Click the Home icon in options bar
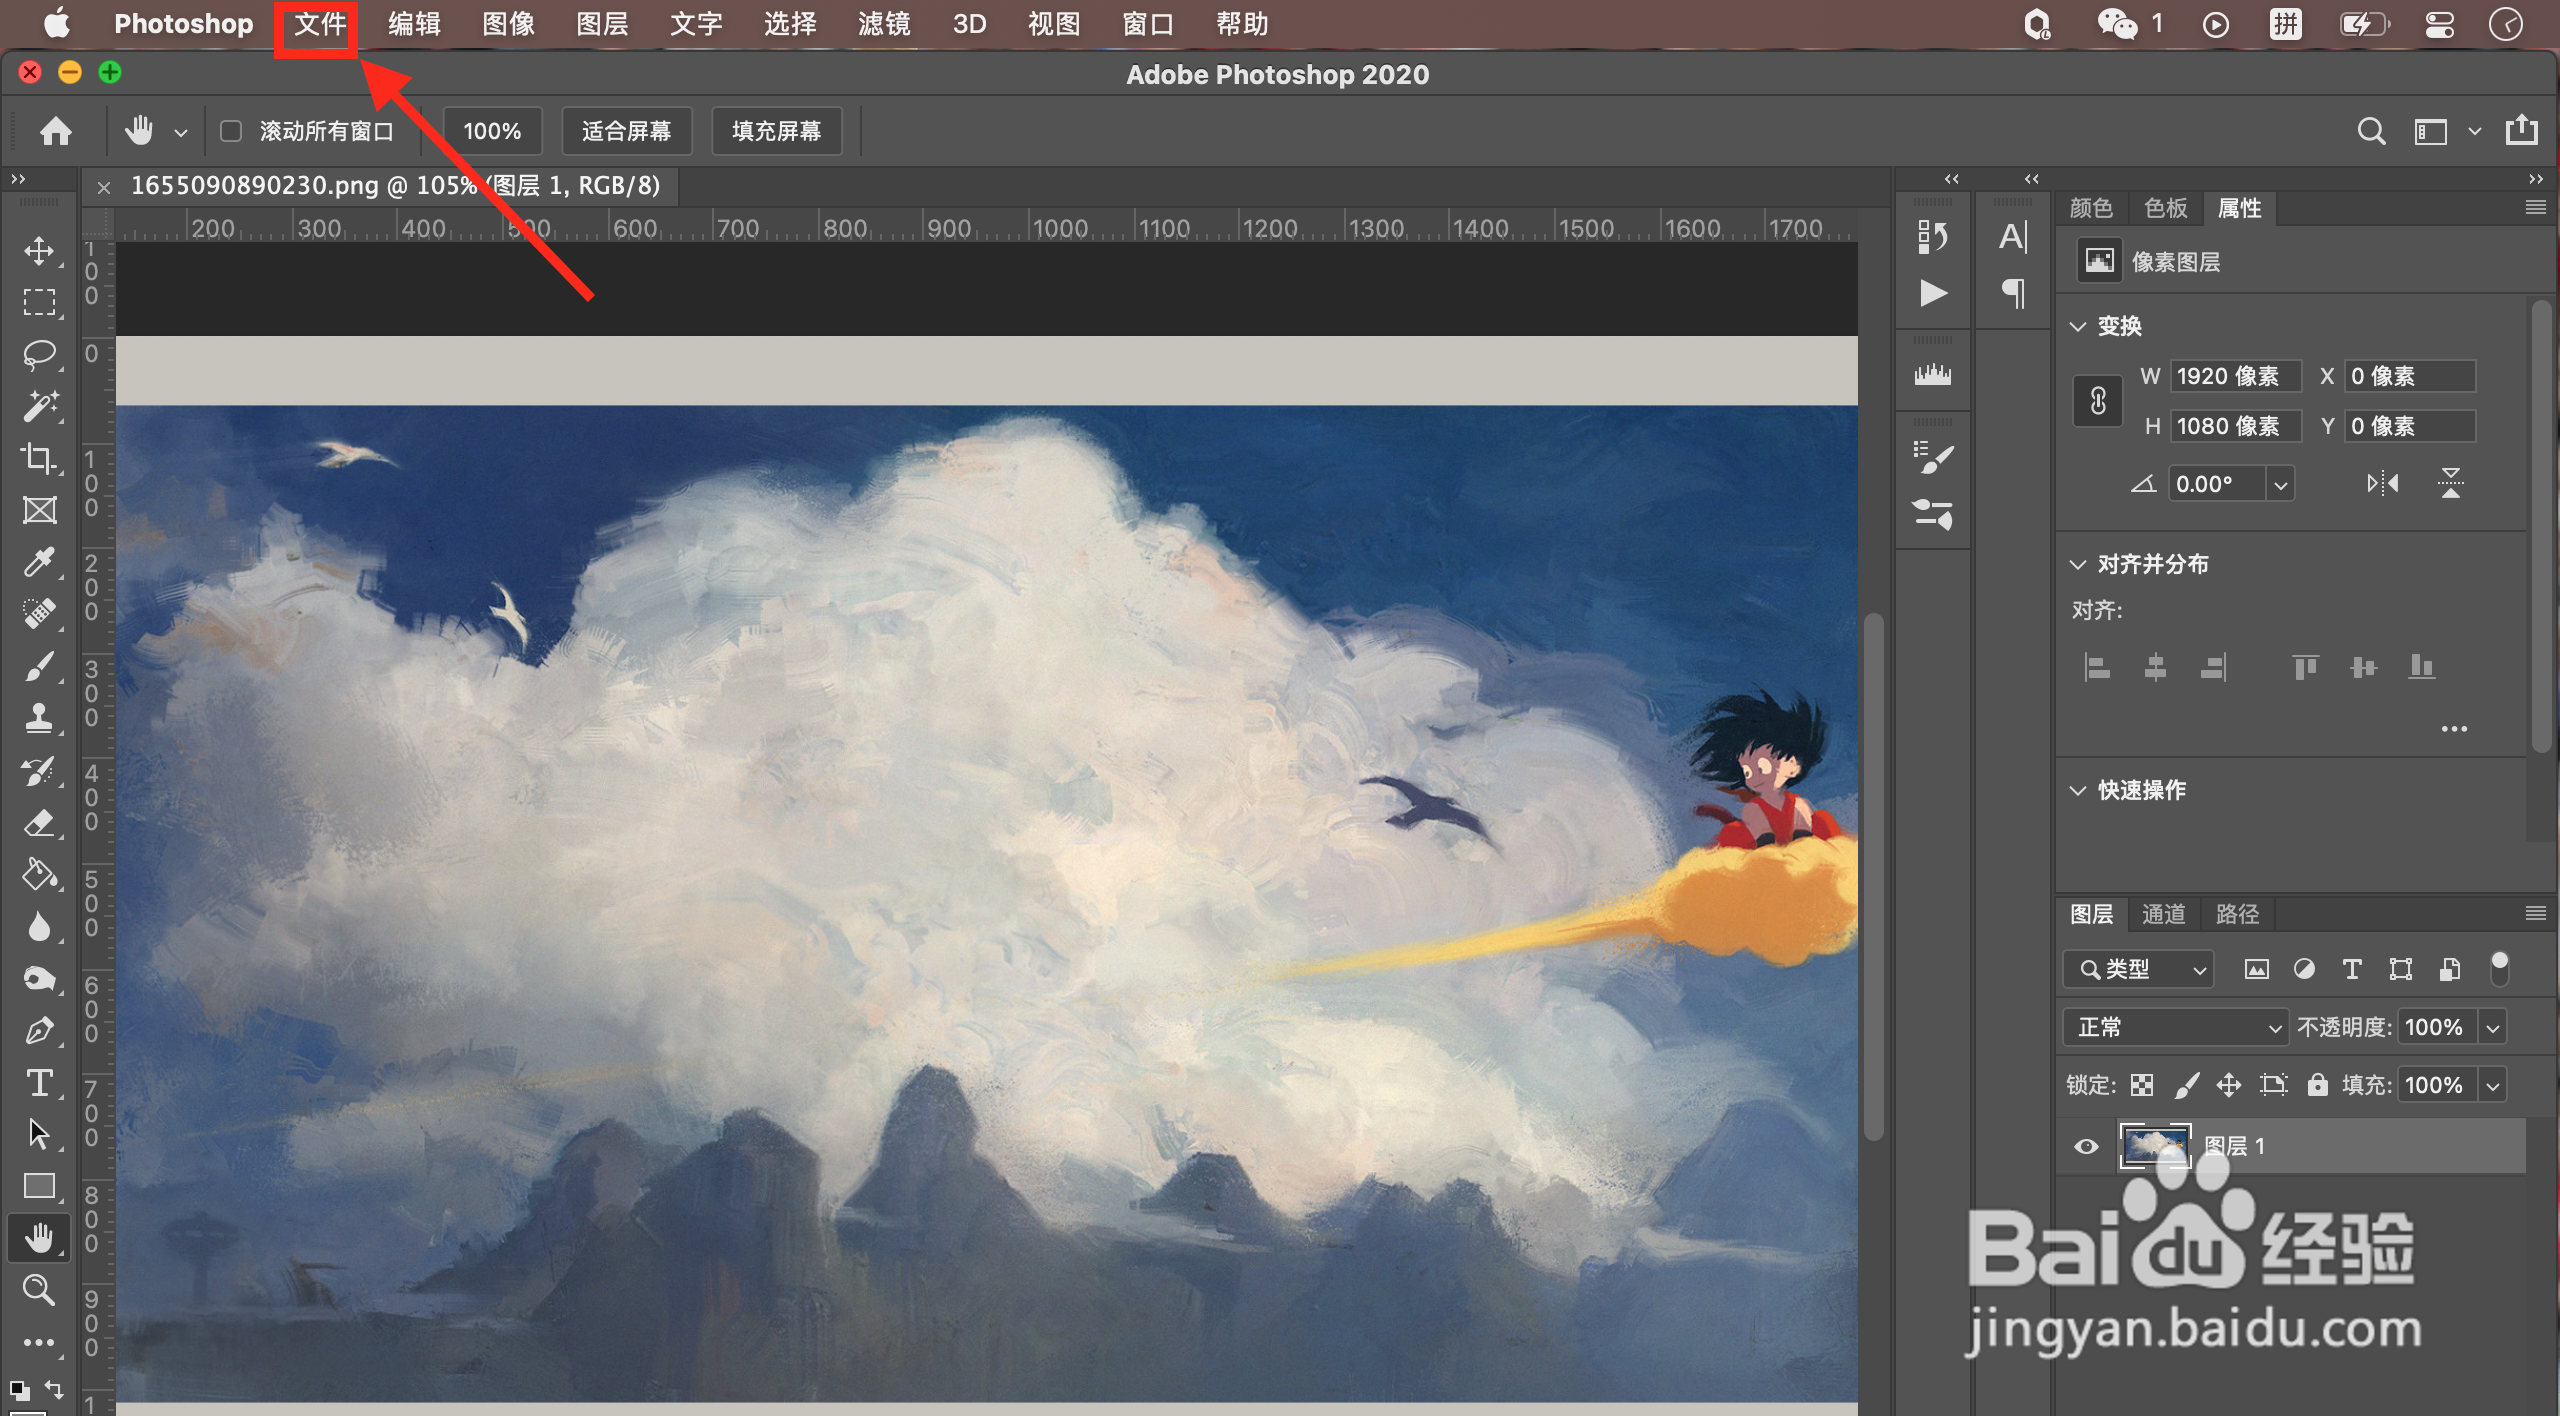Screen dimensions: 2560x1416 (56, 131)
